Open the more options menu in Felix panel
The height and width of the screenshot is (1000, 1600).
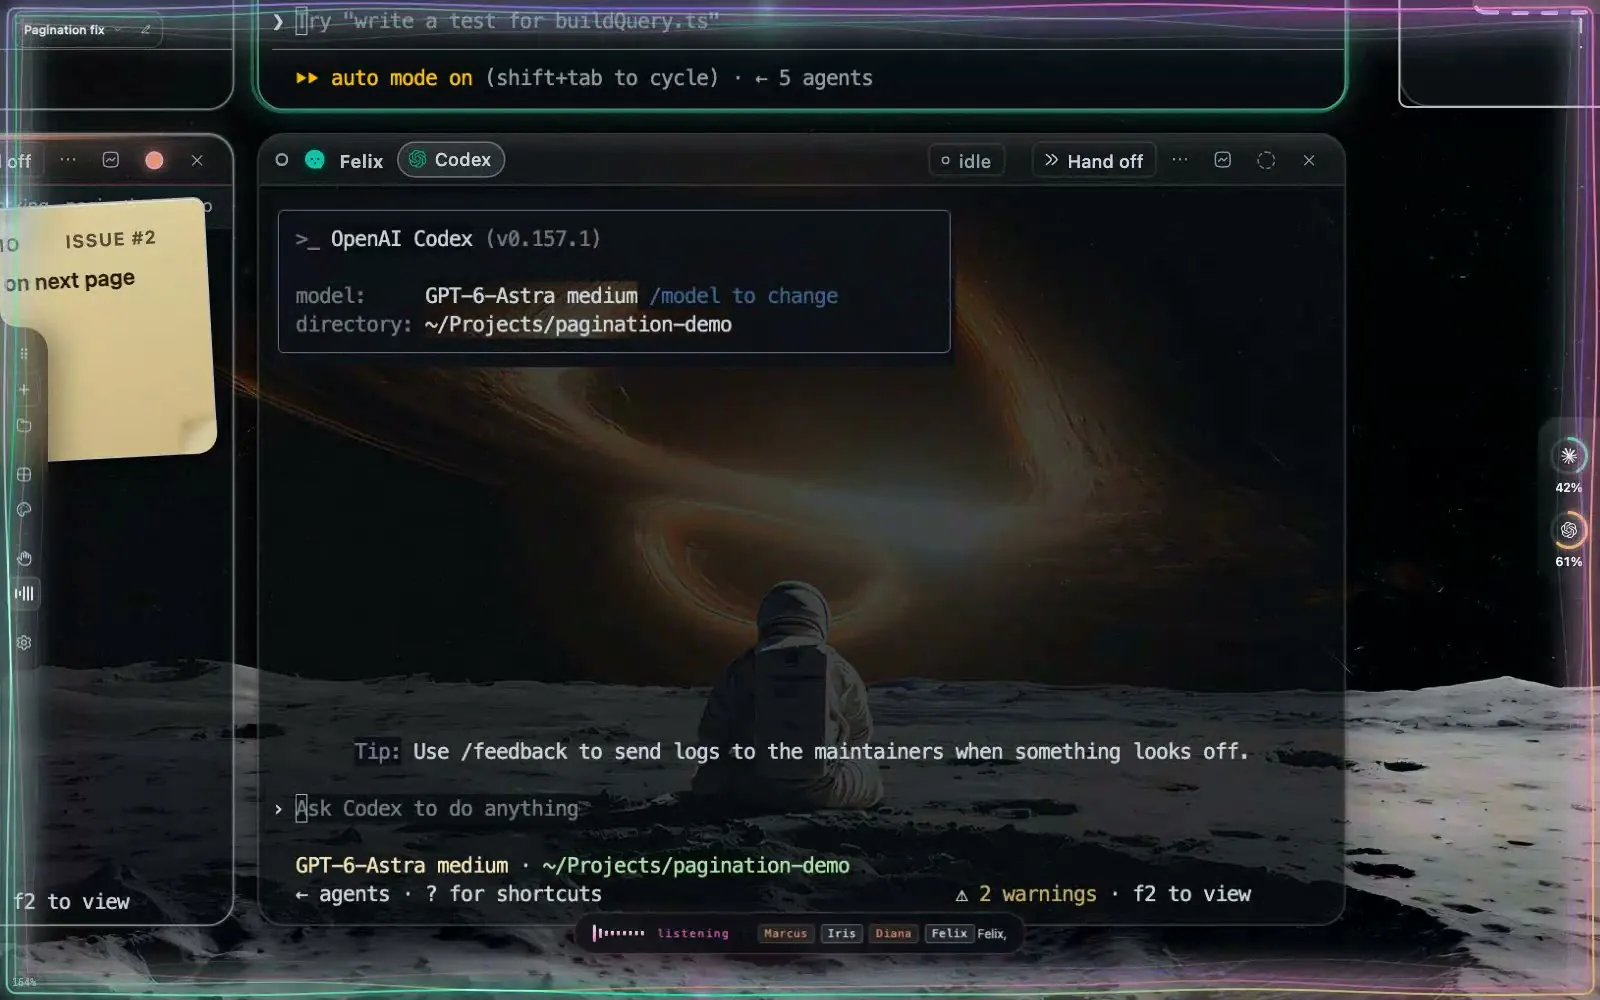(x=1180, y=160)
